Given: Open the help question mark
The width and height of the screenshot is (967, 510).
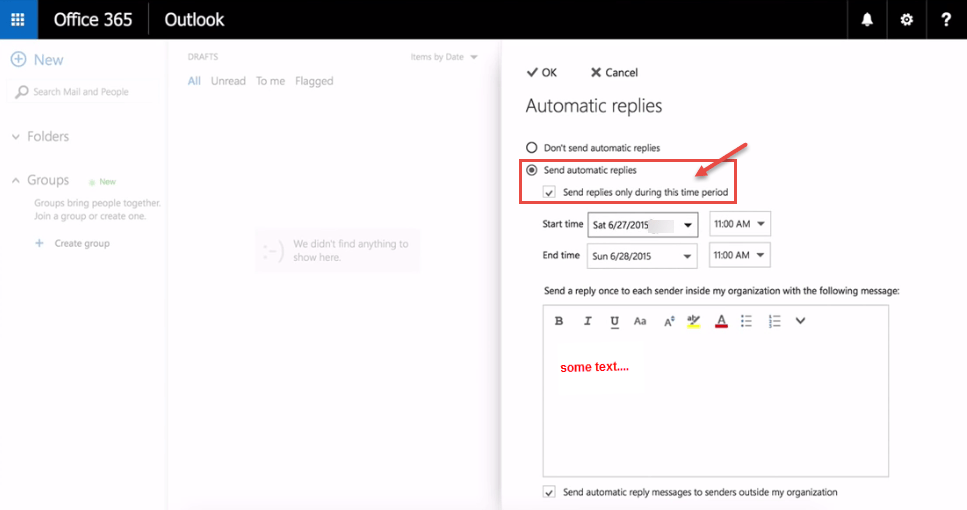Looking at the screenshot, I should (x=946, y=19).
